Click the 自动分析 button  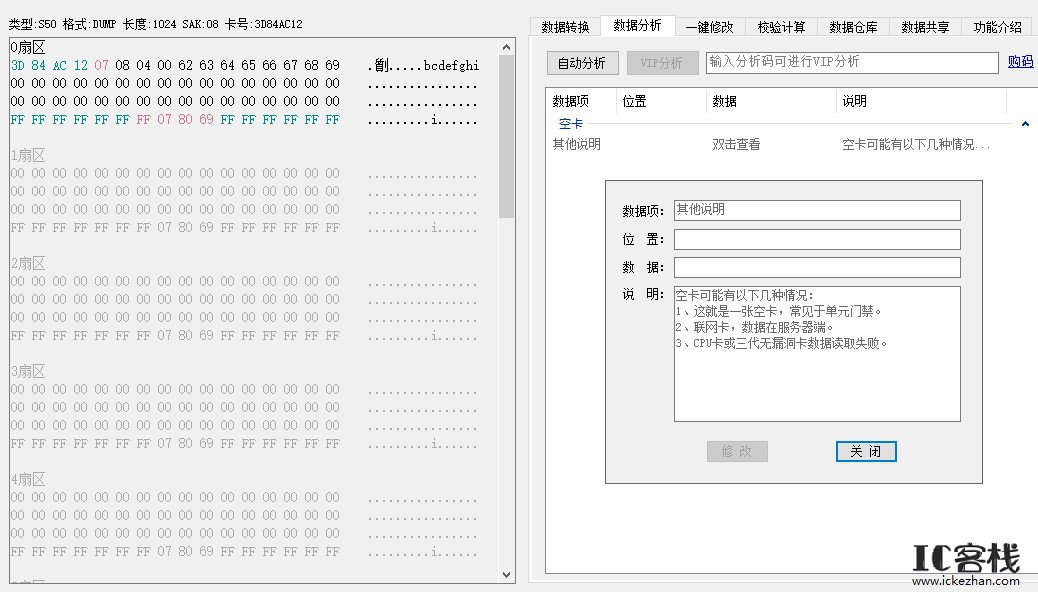582,62
